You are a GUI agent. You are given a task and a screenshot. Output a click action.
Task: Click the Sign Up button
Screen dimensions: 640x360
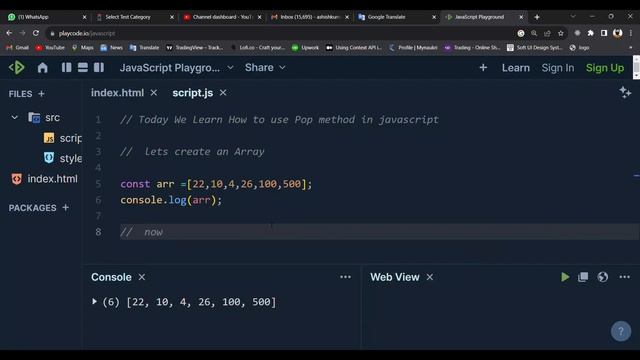point(604,68)
